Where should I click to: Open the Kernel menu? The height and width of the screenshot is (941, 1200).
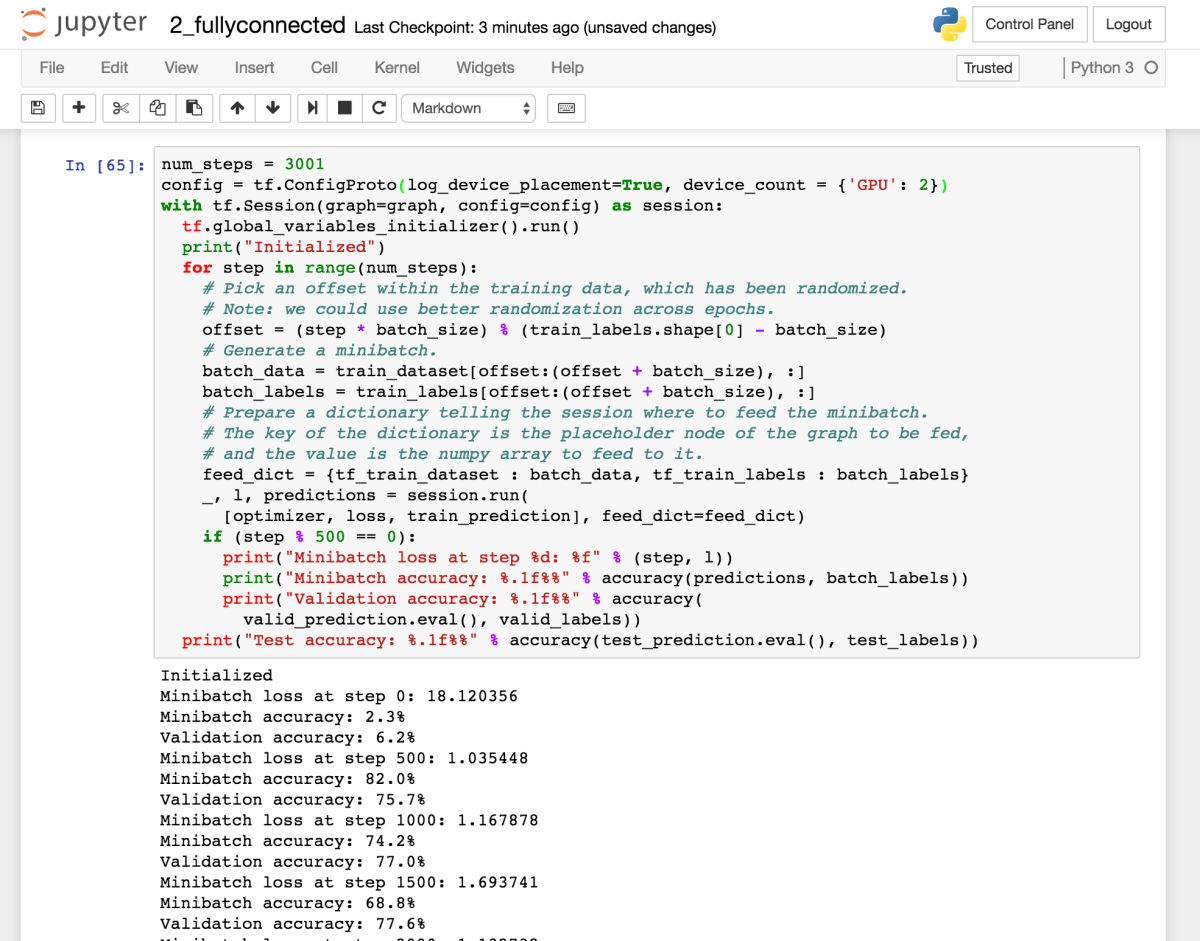397,68
